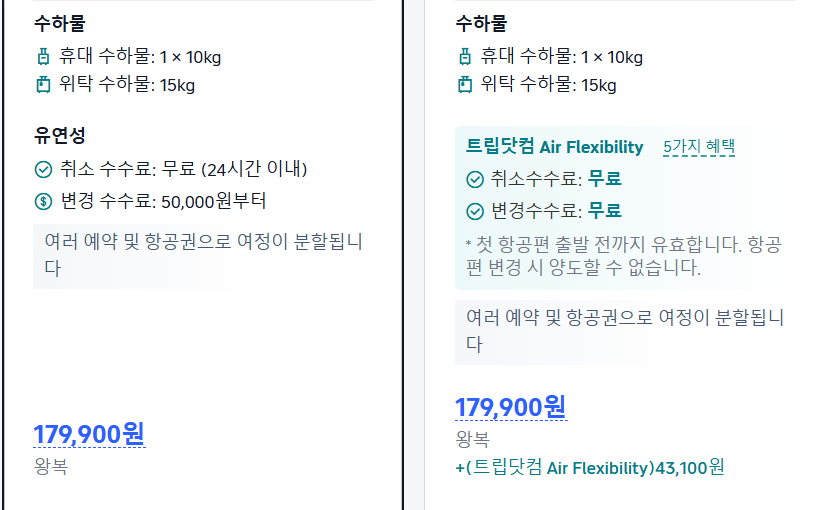
Task: Click carry-on baggage icon in left card
Action: 44,56
